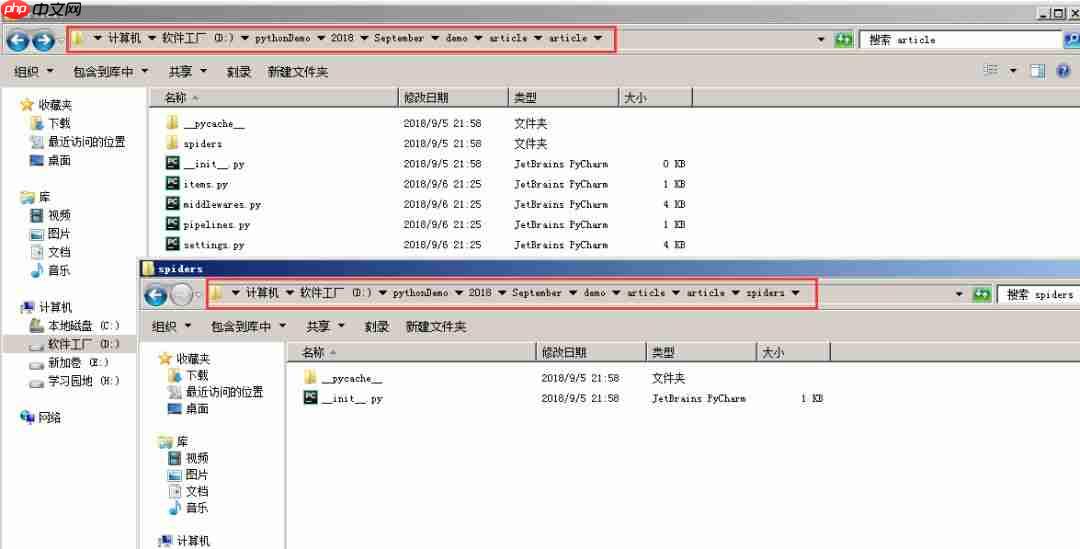Image resolution: width=1080 pixels, height=549 pixels.
Task: Sort by 名称 column in article window
Action: [x=273, y=98]
